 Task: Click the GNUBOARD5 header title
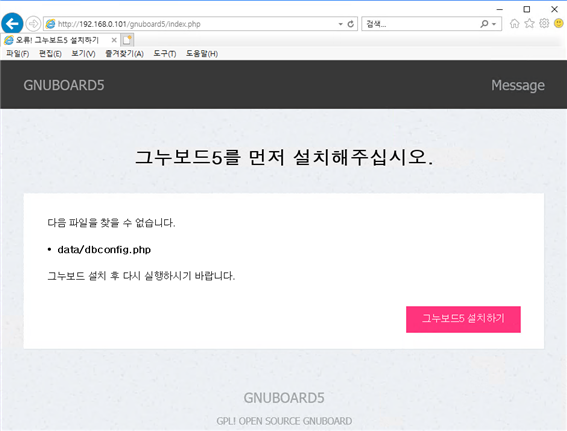pos(64,85)
